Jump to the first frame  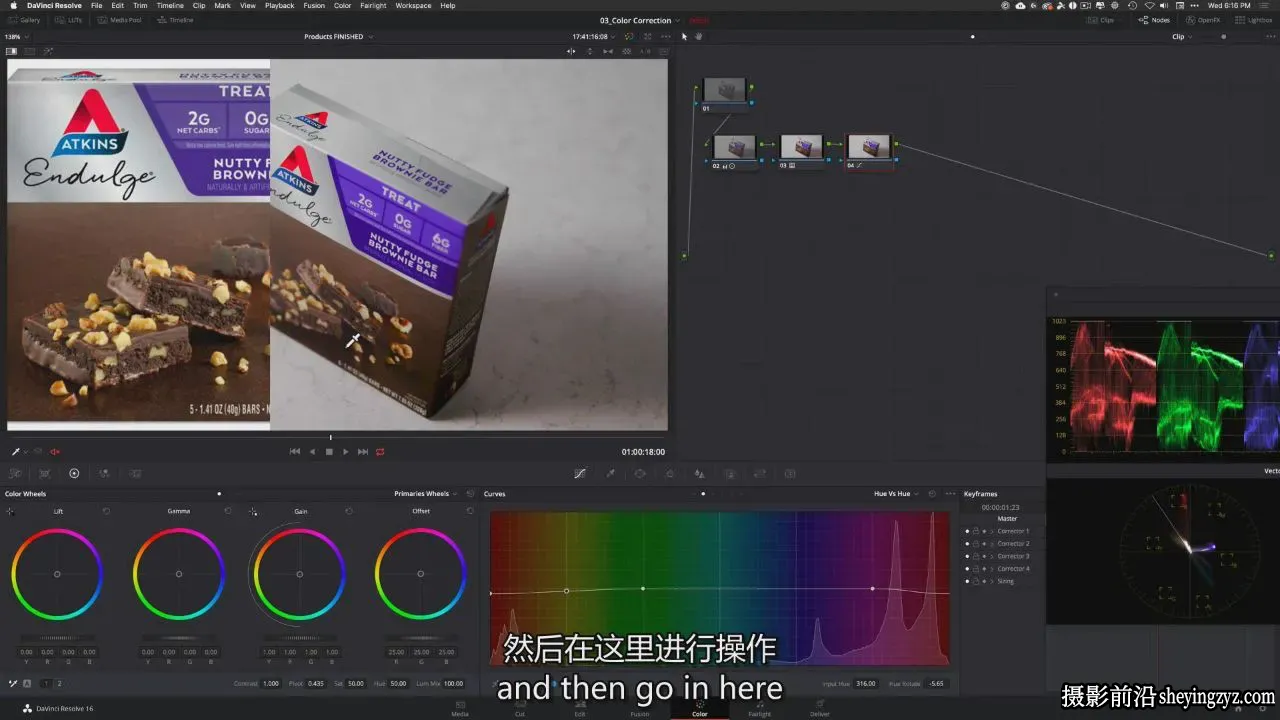pyautogui.click(x=295, y=452)
